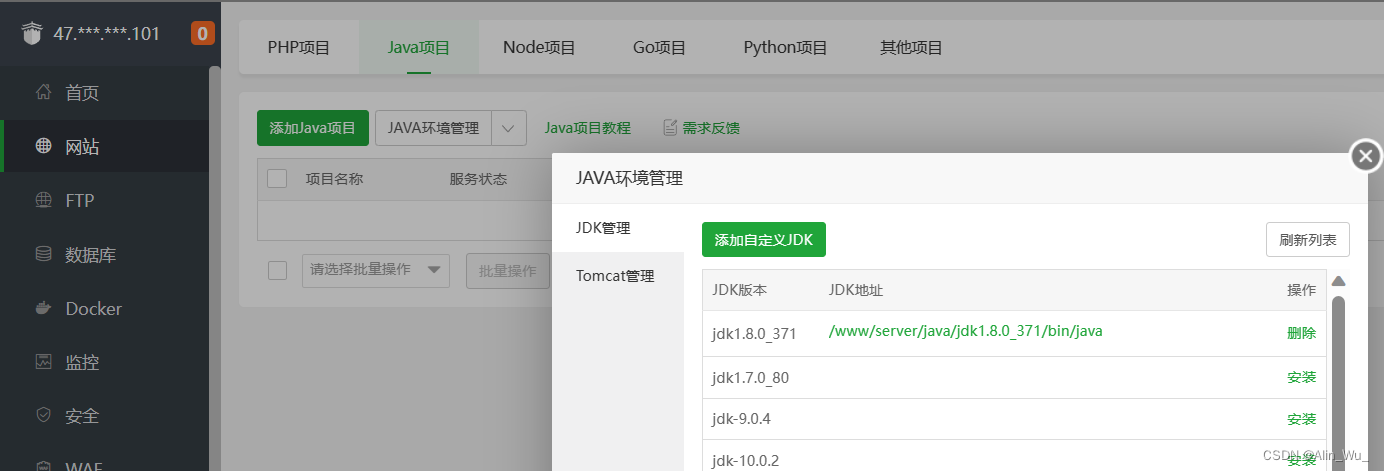
Task: Open the 网站 sidebar menu item
Action: [104, 147]
